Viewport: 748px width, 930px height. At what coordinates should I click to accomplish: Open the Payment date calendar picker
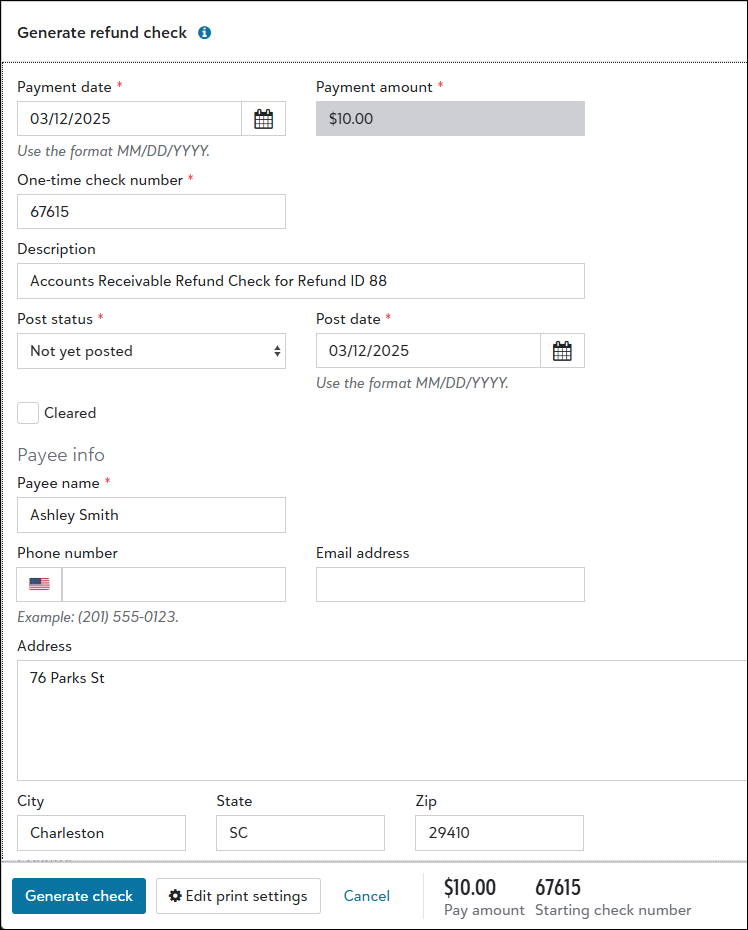[x=263, y=119]
